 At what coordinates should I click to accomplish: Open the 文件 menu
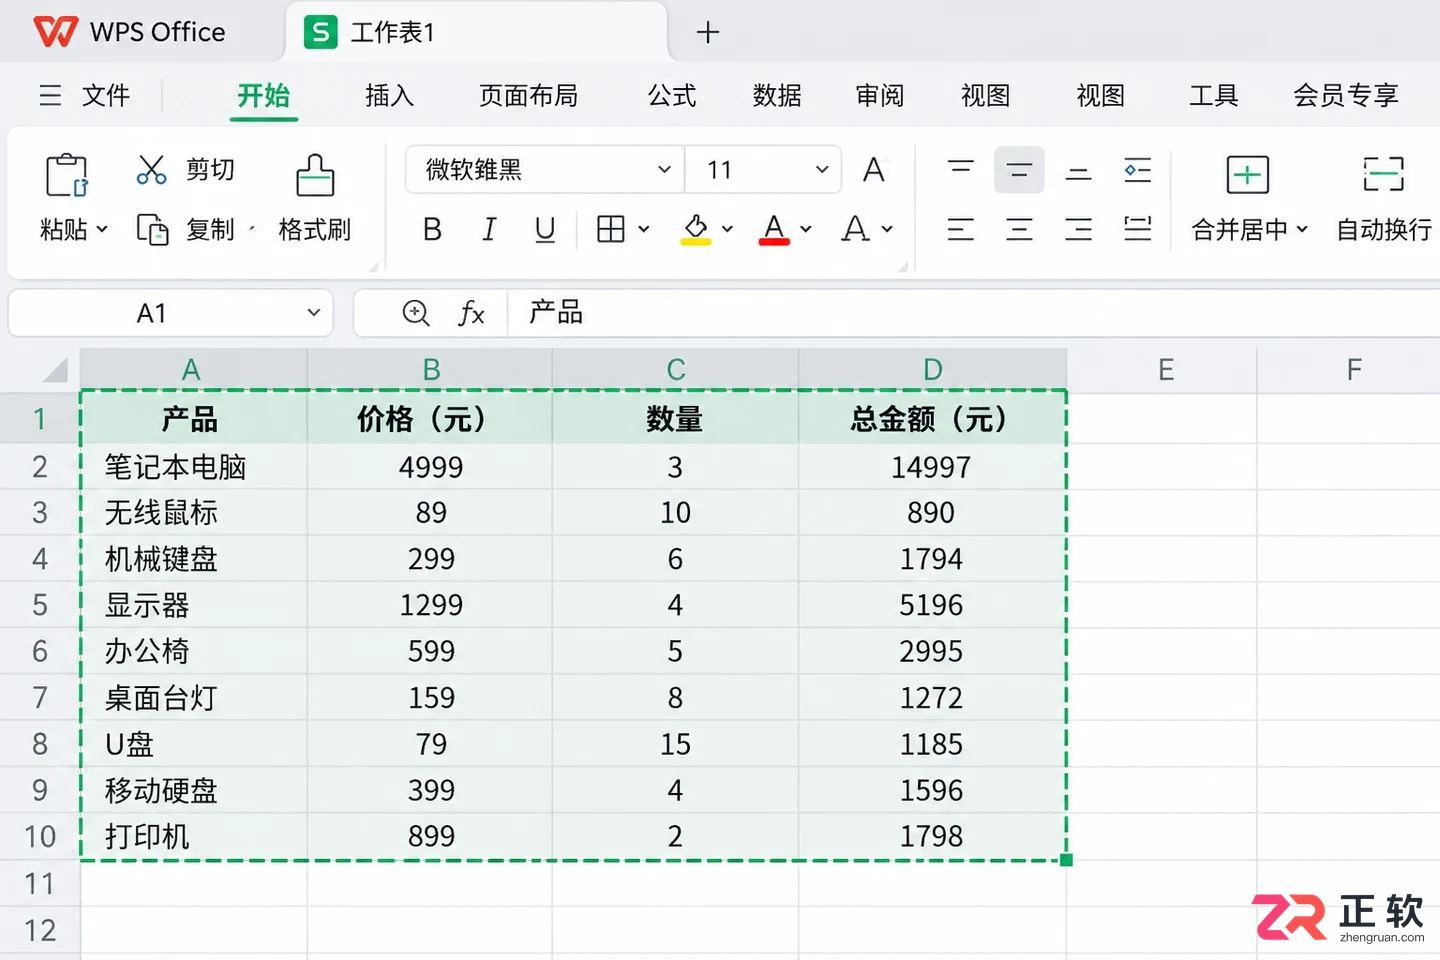[106, 95]
